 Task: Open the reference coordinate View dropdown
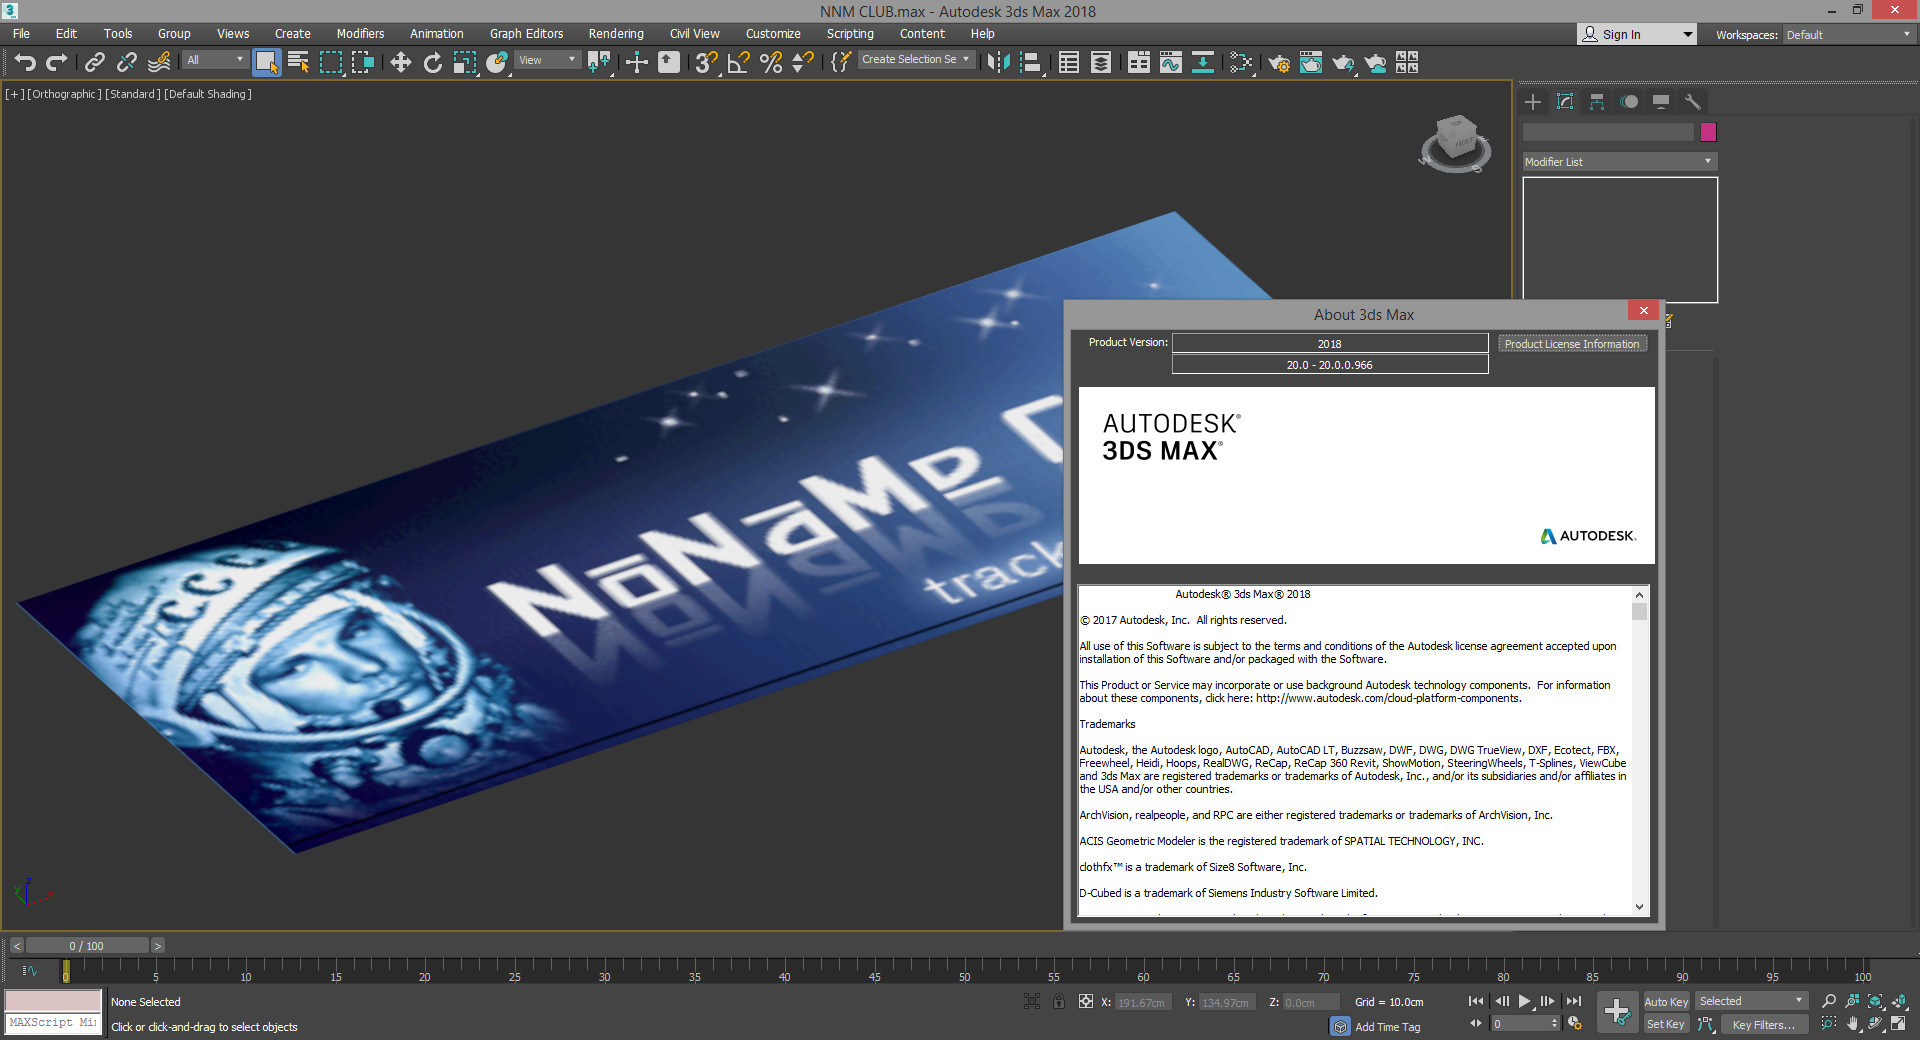pos(546,60)
